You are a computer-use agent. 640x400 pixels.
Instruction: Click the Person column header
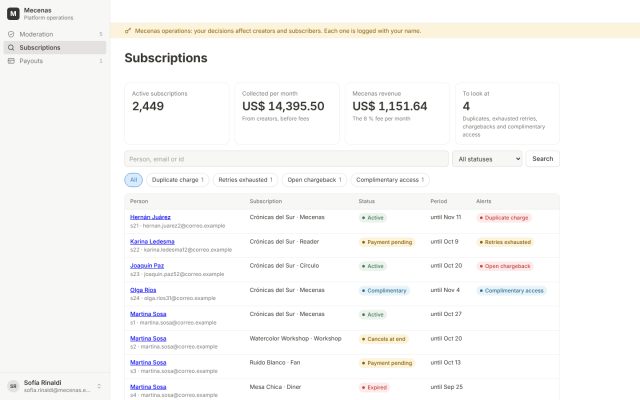(139, 202)
